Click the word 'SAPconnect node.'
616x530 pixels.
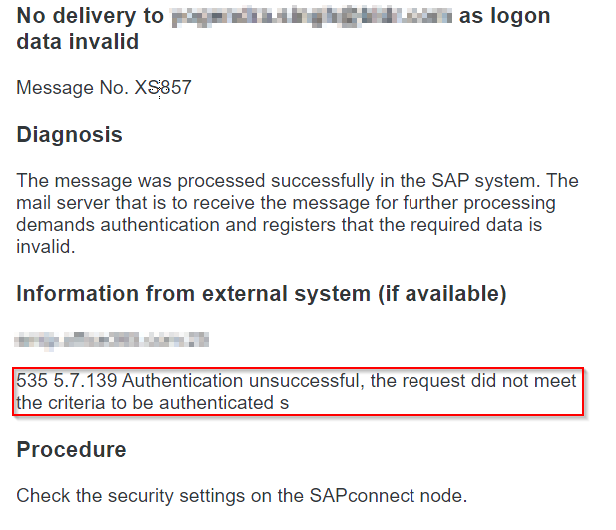pyautogui.click(x=388, y=495)
